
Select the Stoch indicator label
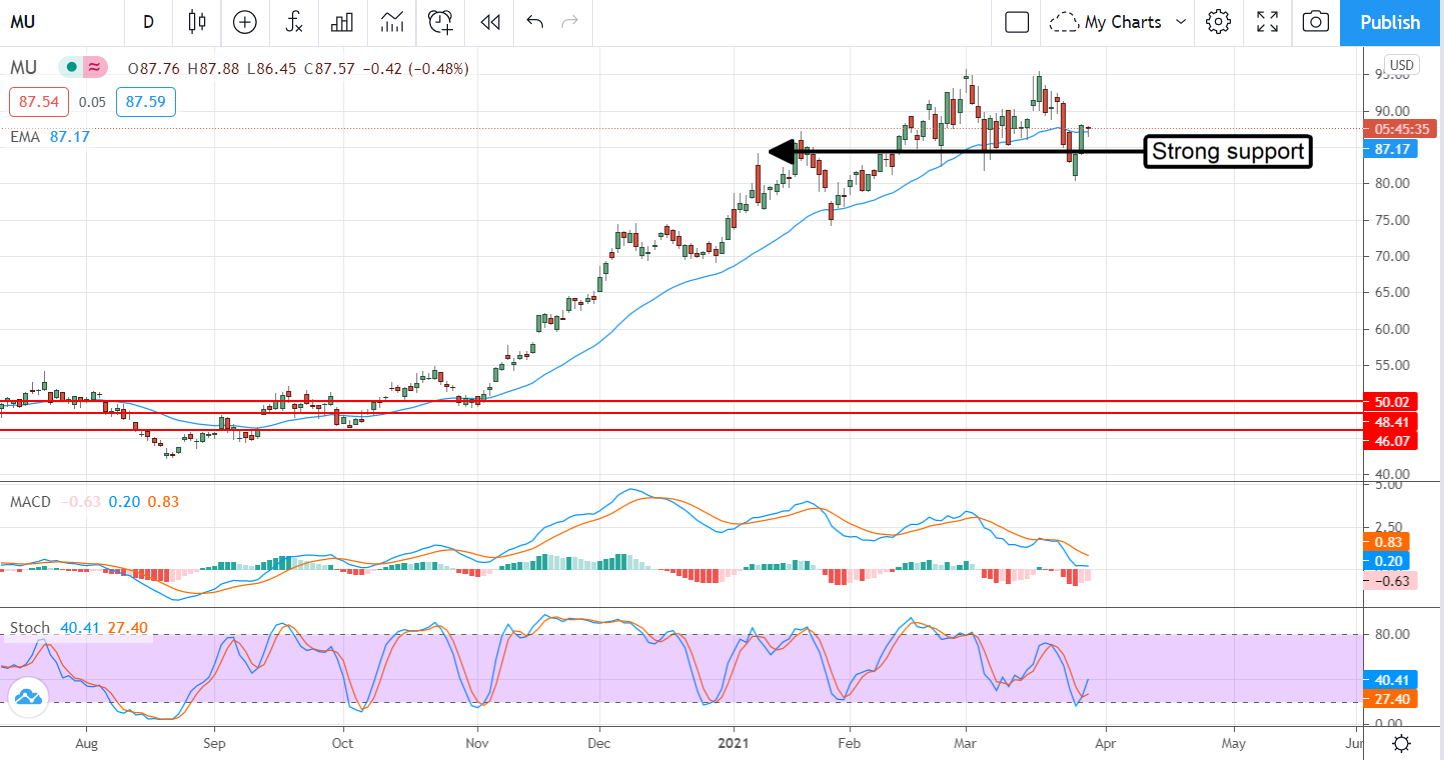[x=30, y=628]
